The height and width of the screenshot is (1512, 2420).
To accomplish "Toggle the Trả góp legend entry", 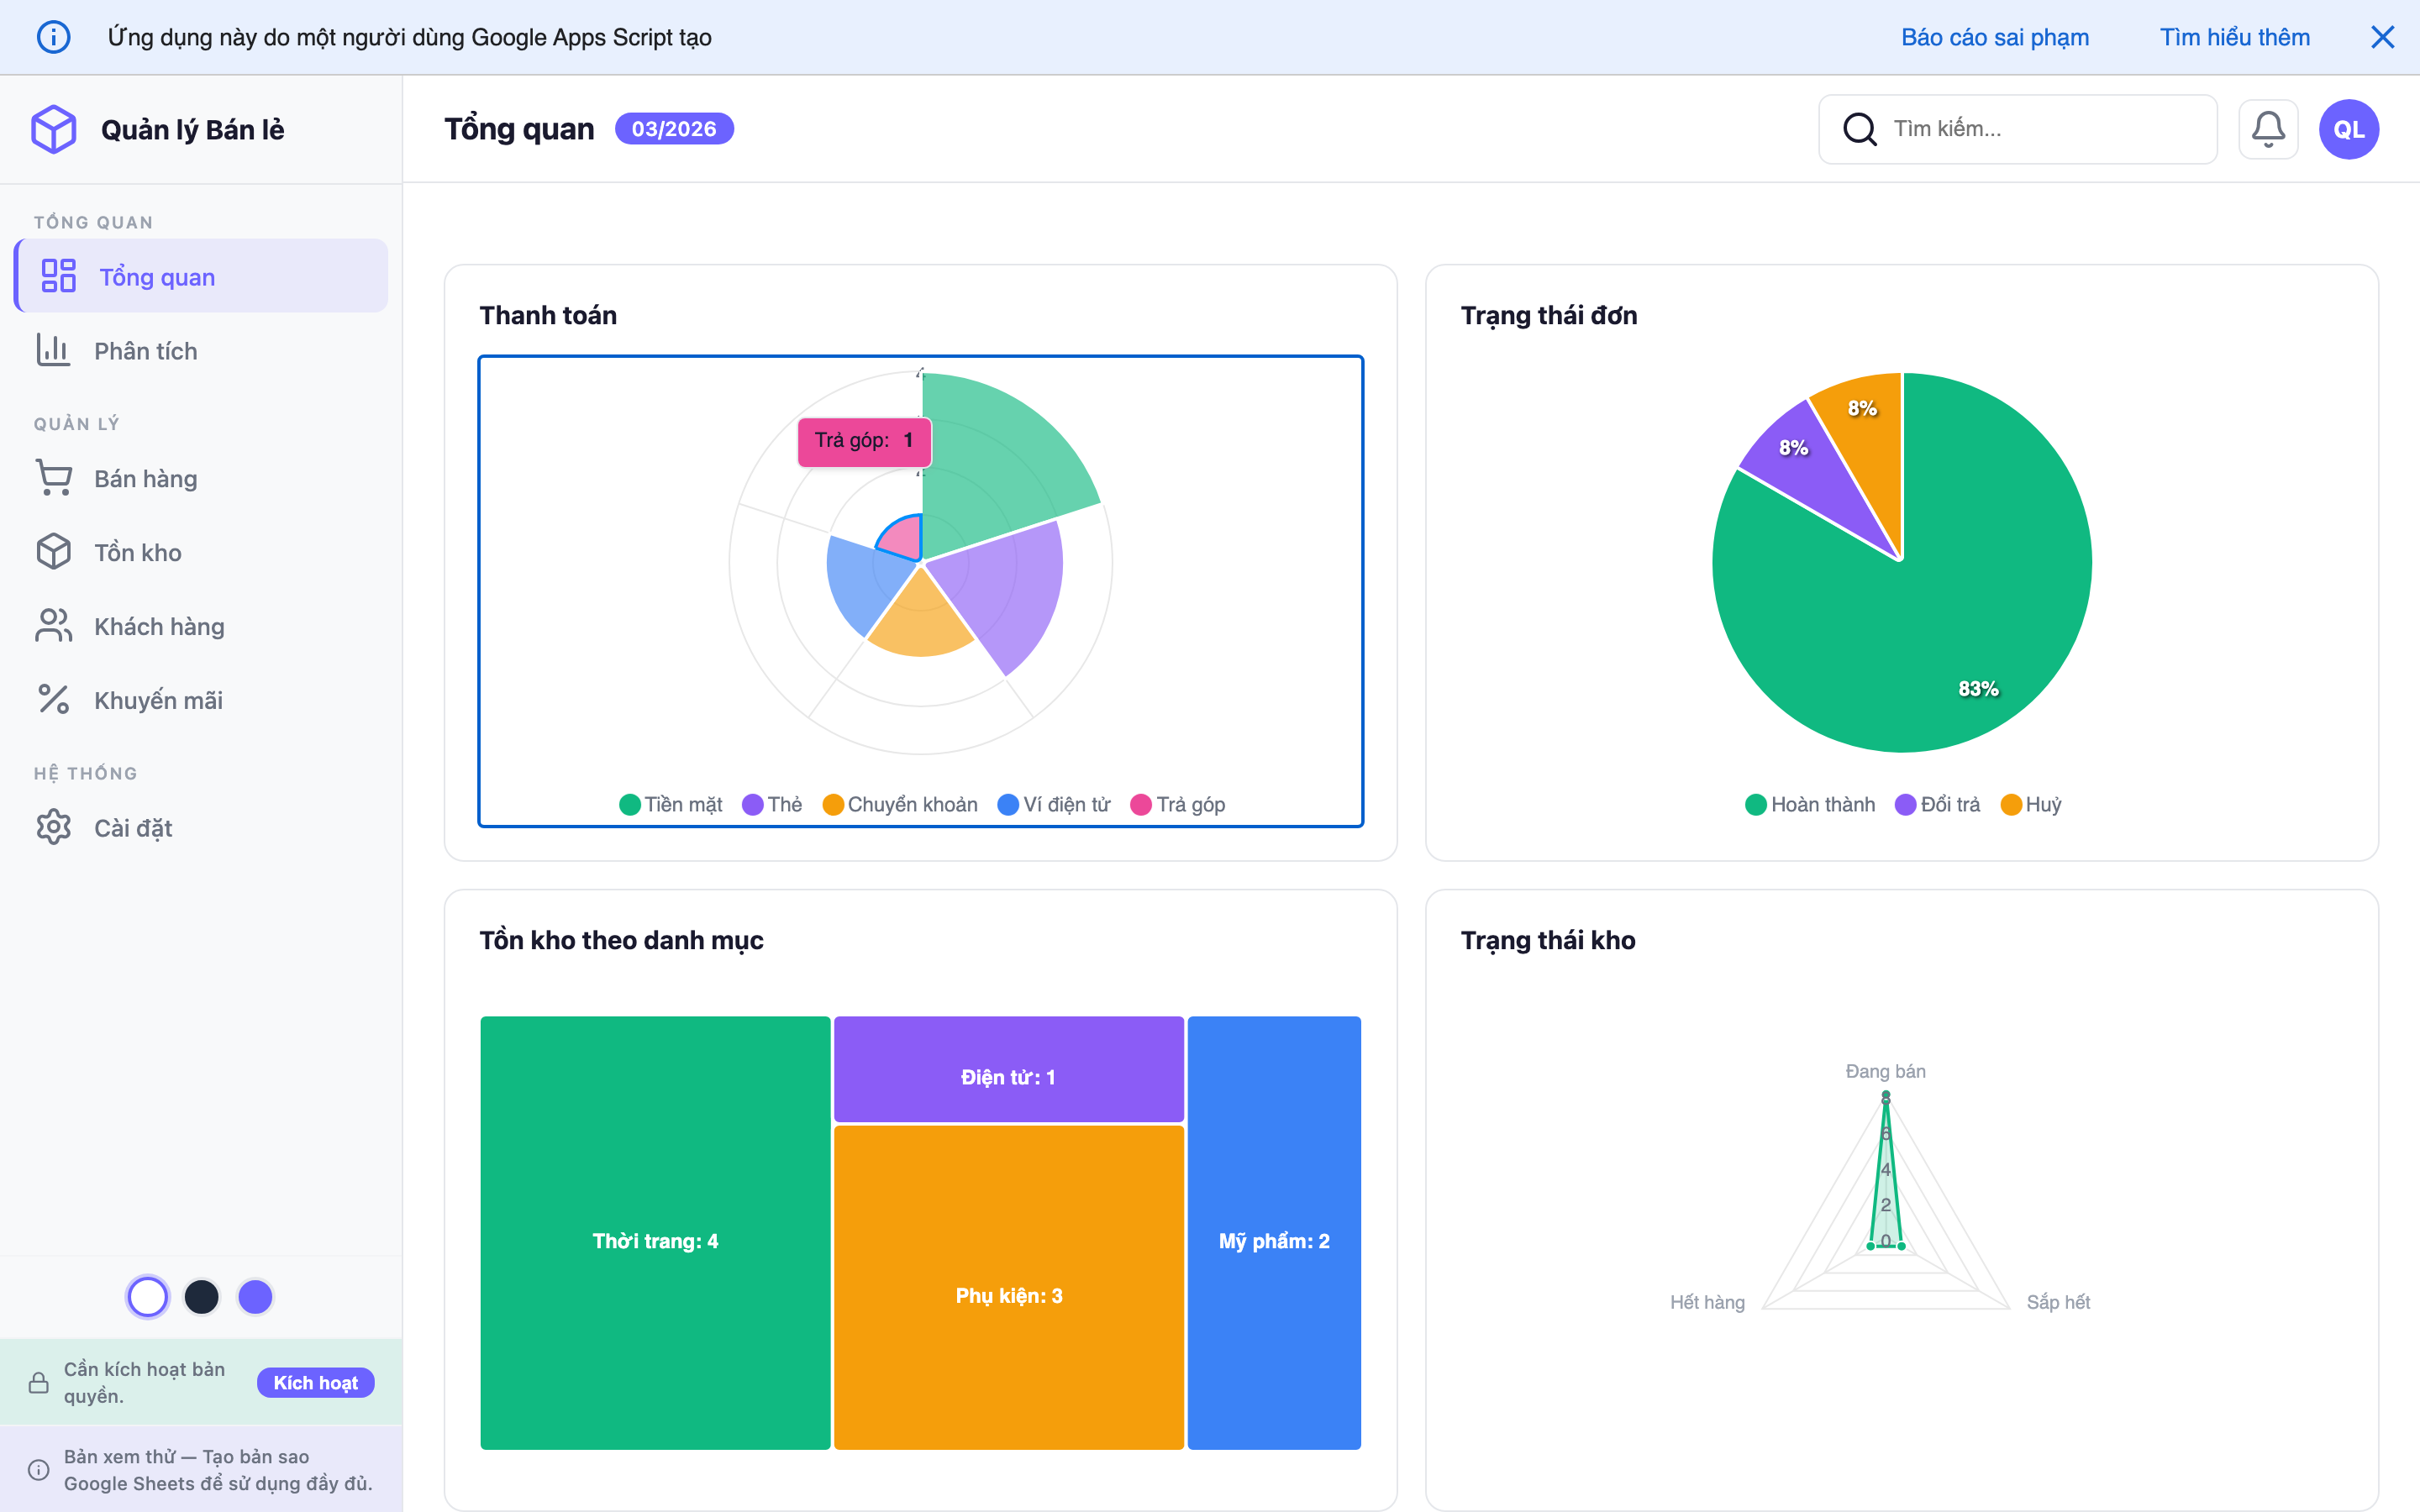I will 1178,804.
